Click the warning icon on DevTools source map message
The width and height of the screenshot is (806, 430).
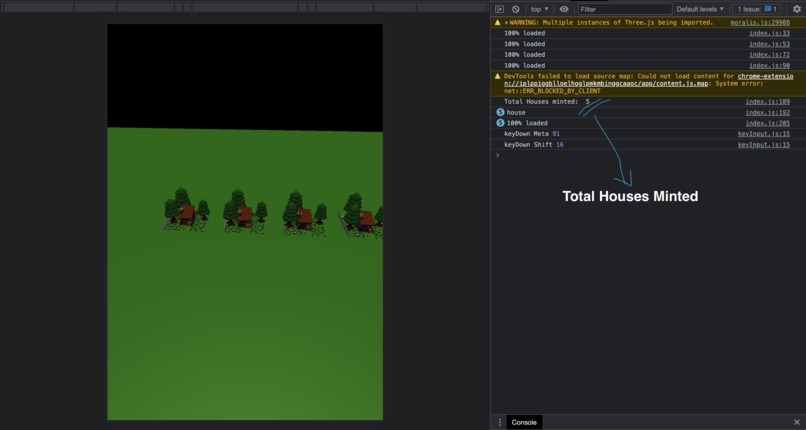[497, 76]
